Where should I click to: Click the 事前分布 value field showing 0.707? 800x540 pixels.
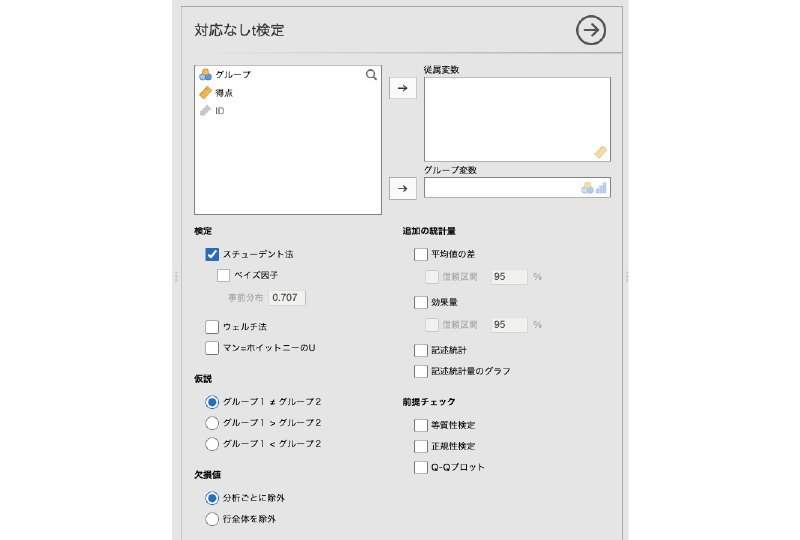[x=286, y=297]
